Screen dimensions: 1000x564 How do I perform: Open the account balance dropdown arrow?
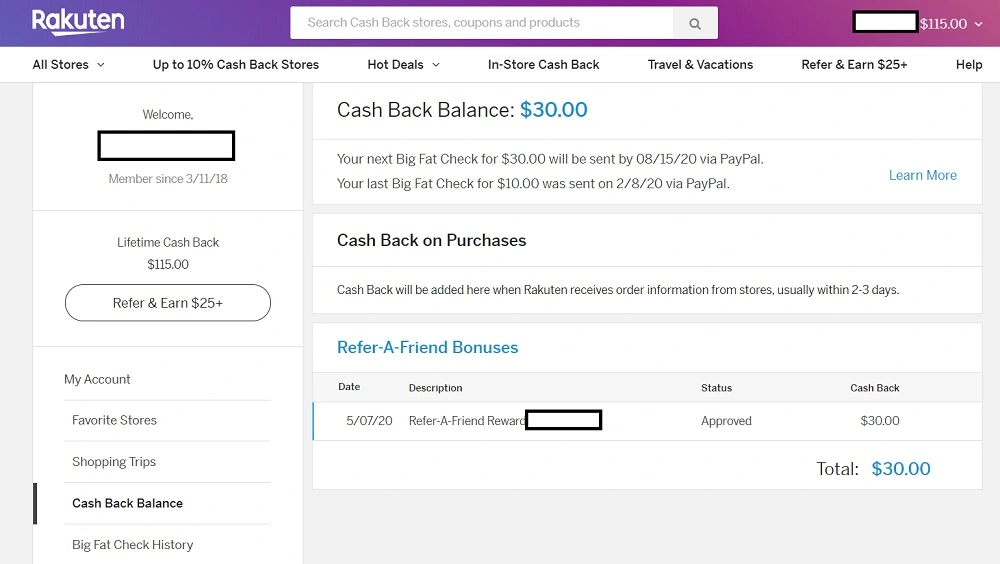coord(978,24)
